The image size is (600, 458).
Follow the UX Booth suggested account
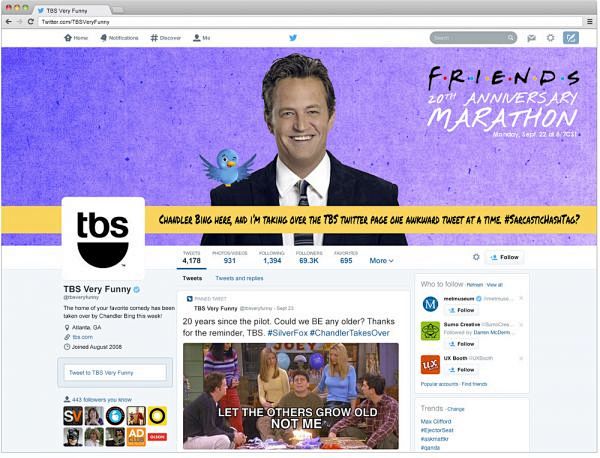461,370
